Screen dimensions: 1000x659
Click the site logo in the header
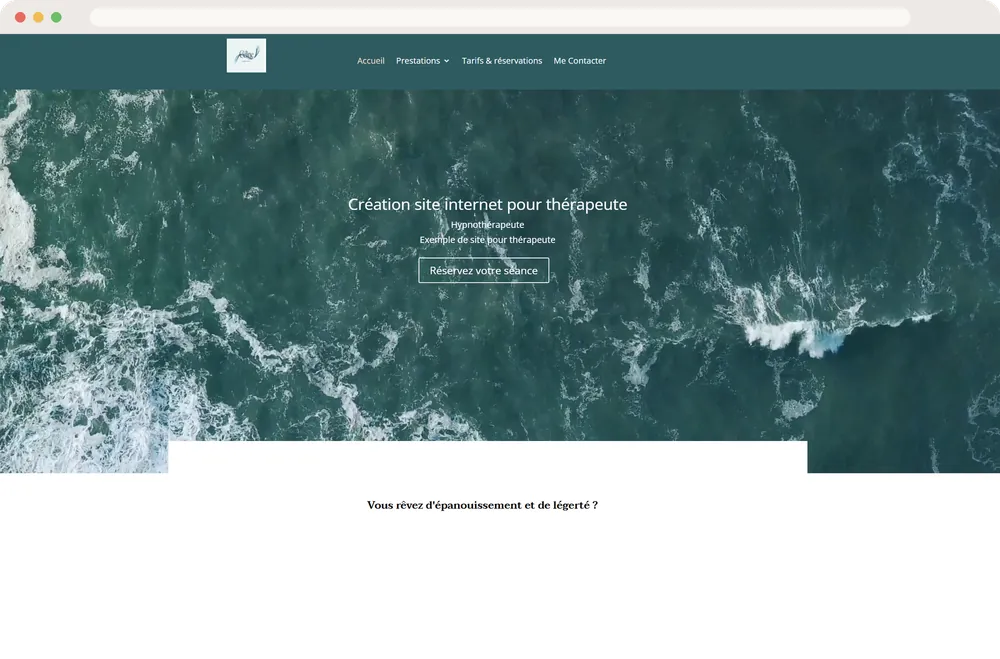coord(246,56)
